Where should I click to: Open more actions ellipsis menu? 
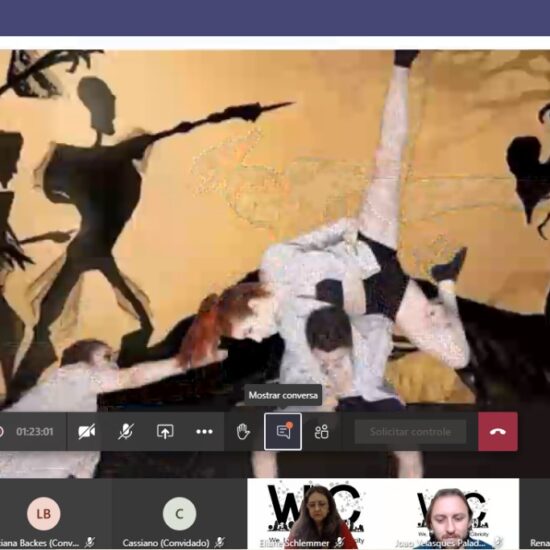click(x=204, y=431)
